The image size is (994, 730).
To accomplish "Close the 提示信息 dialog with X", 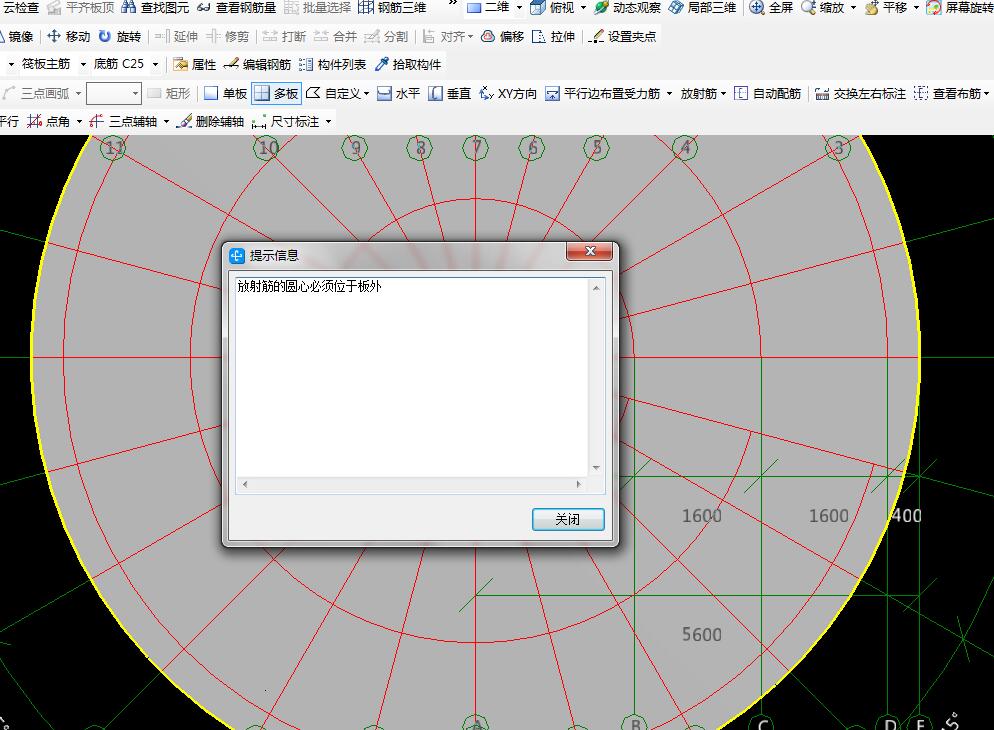I will 590,252.
